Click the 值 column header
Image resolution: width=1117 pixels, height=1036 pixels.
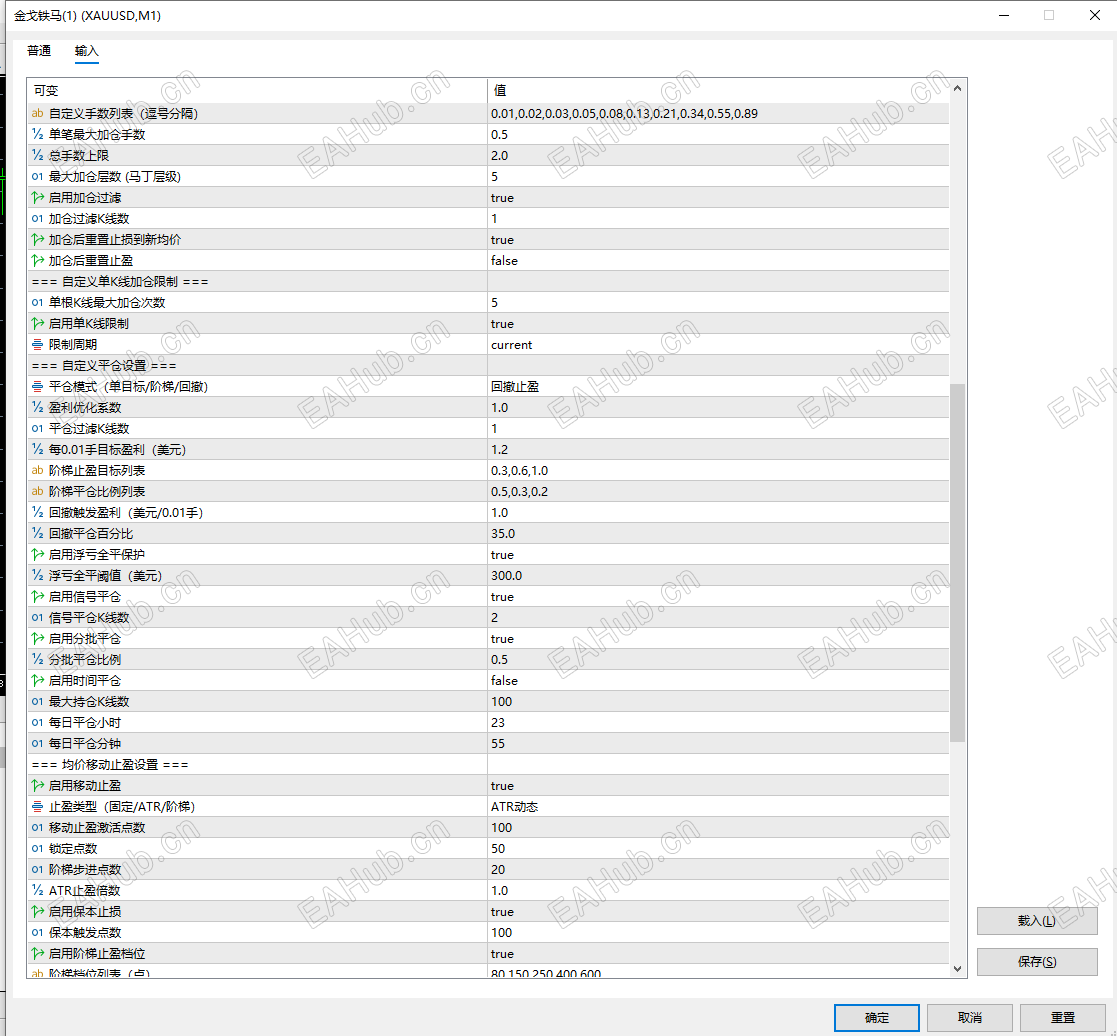pos(718,90)
